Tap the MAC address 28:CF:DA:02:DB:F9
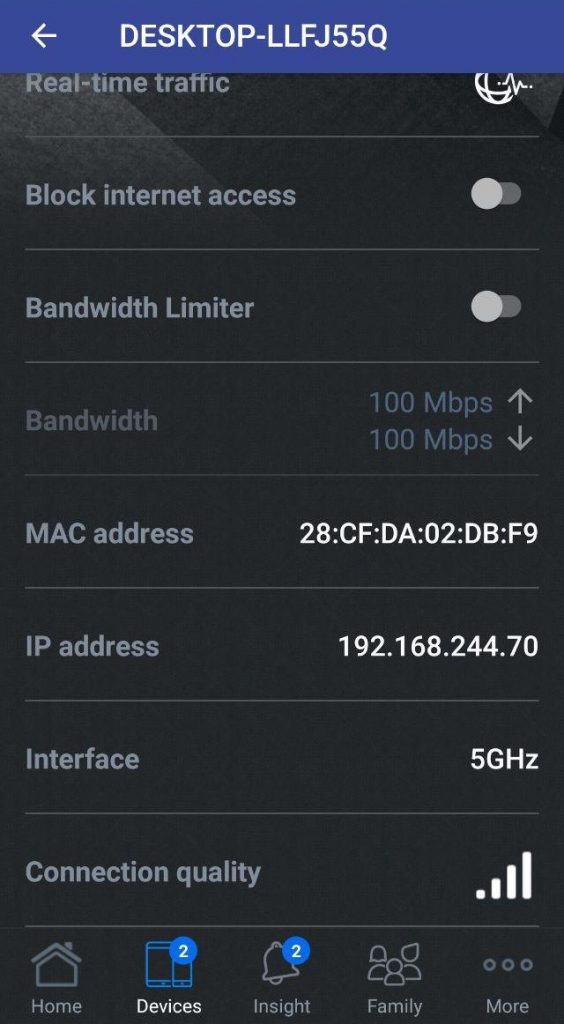The height and width of the screenshot is (1024, 564). click(x=419, y=534)
